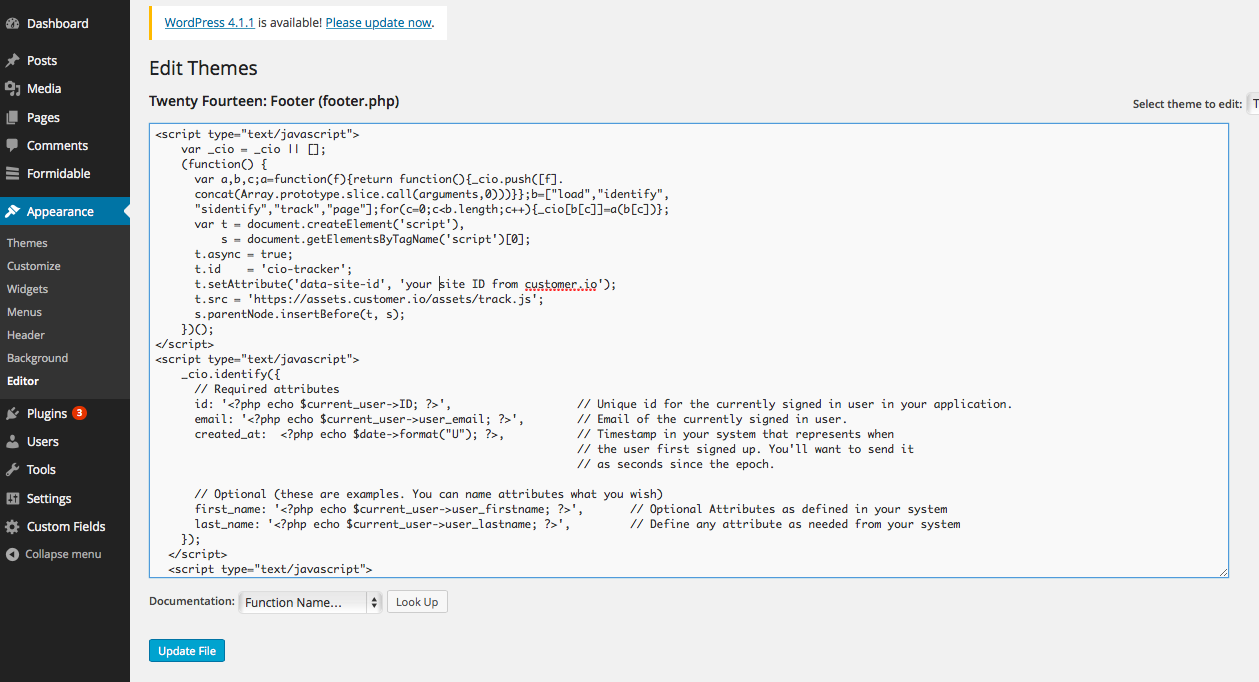Viewport: 1259px width, 682px height.
Task: Click the _cio.identify({ code line
Action: (230, 374)
